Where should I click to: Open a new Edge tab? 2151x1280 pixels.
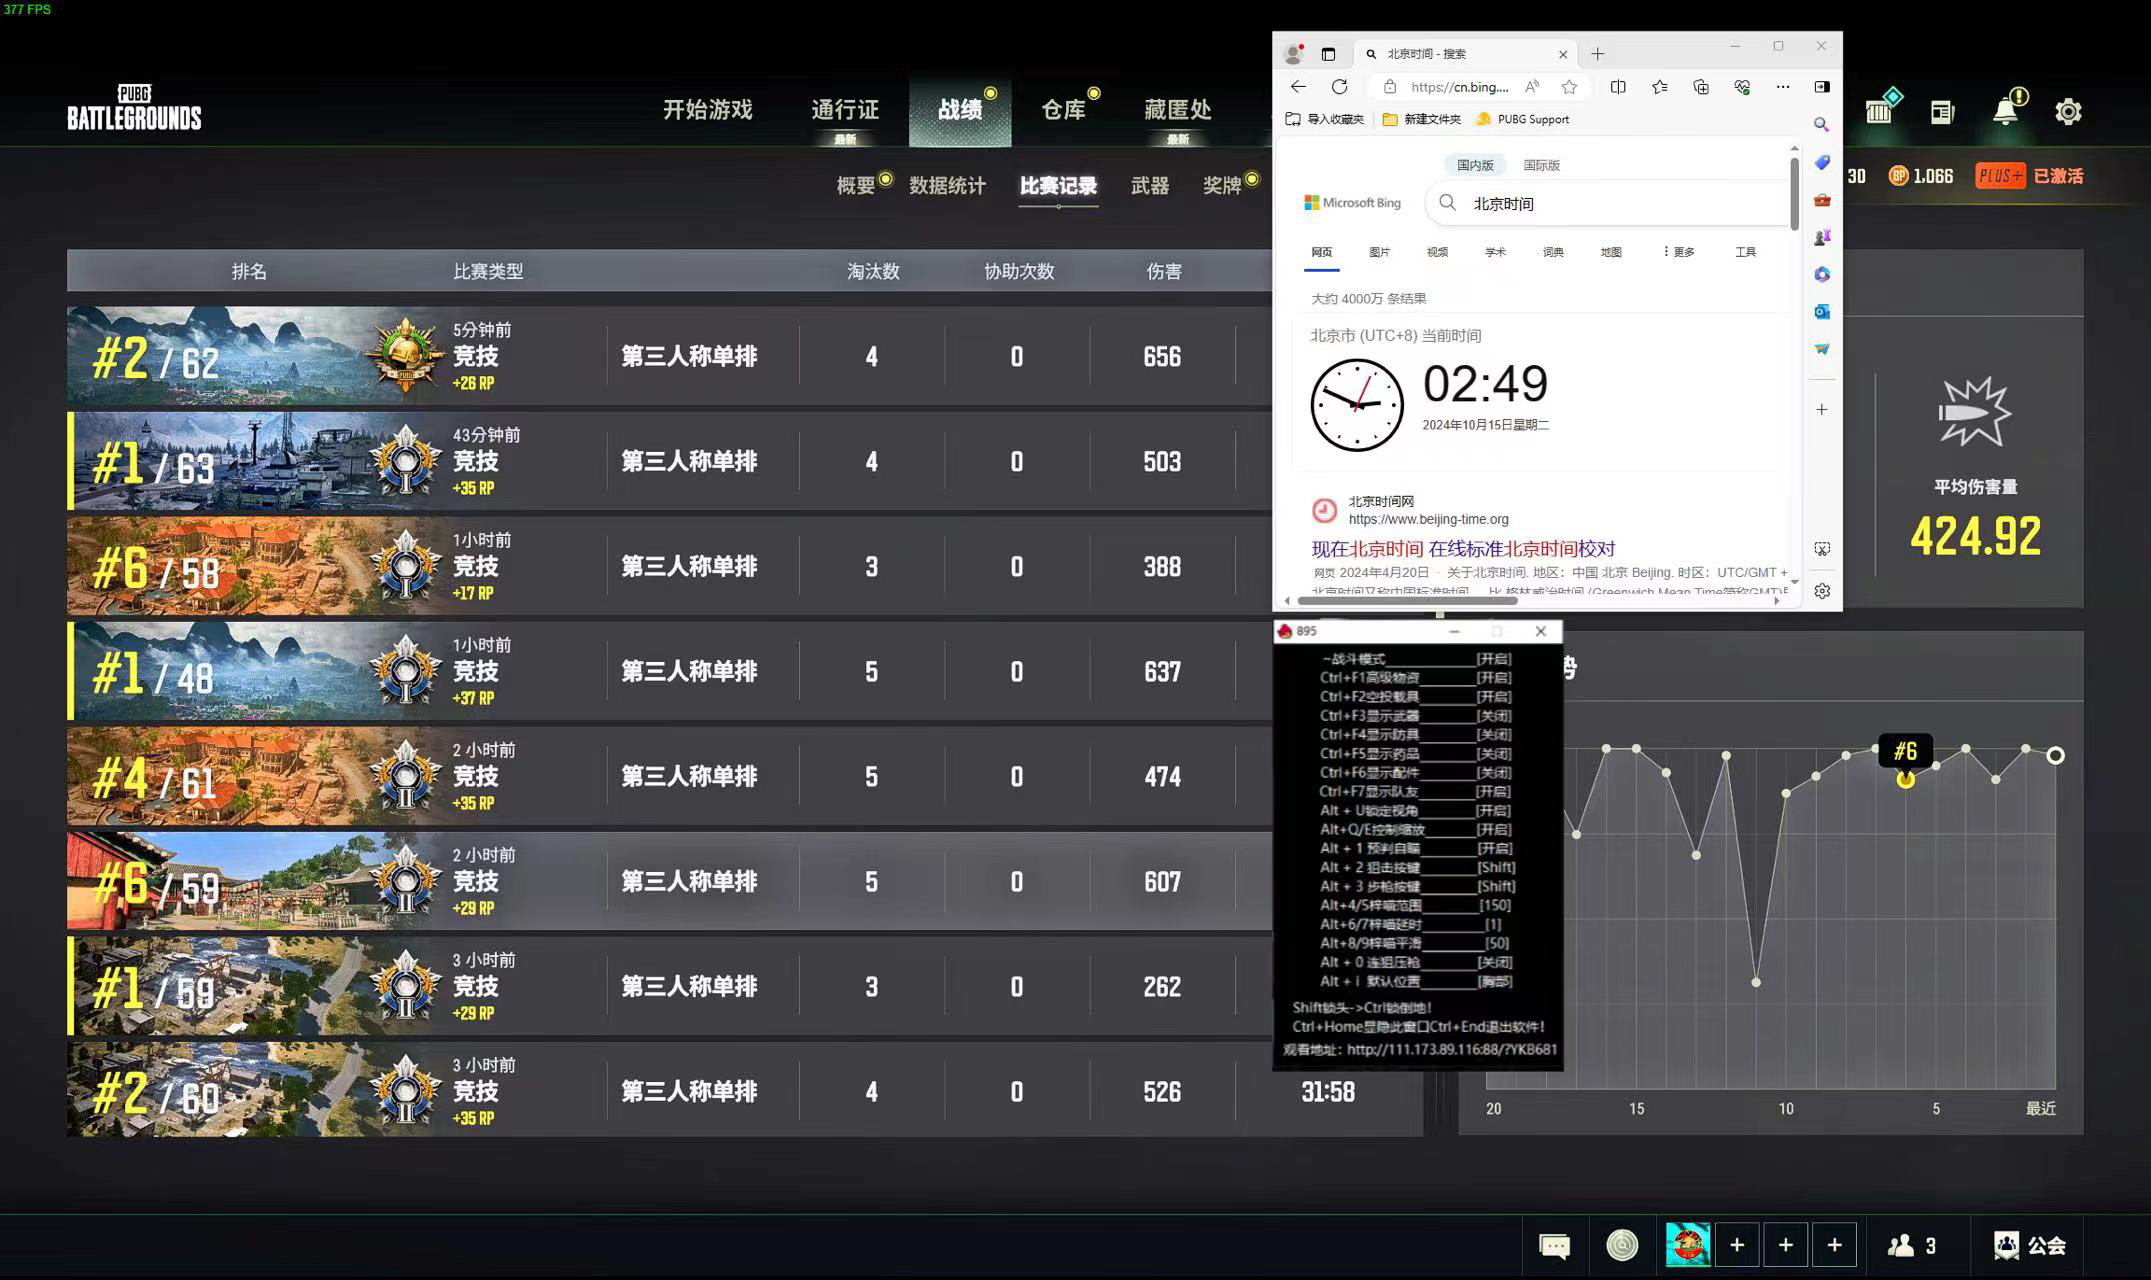tap(1598, 54)
